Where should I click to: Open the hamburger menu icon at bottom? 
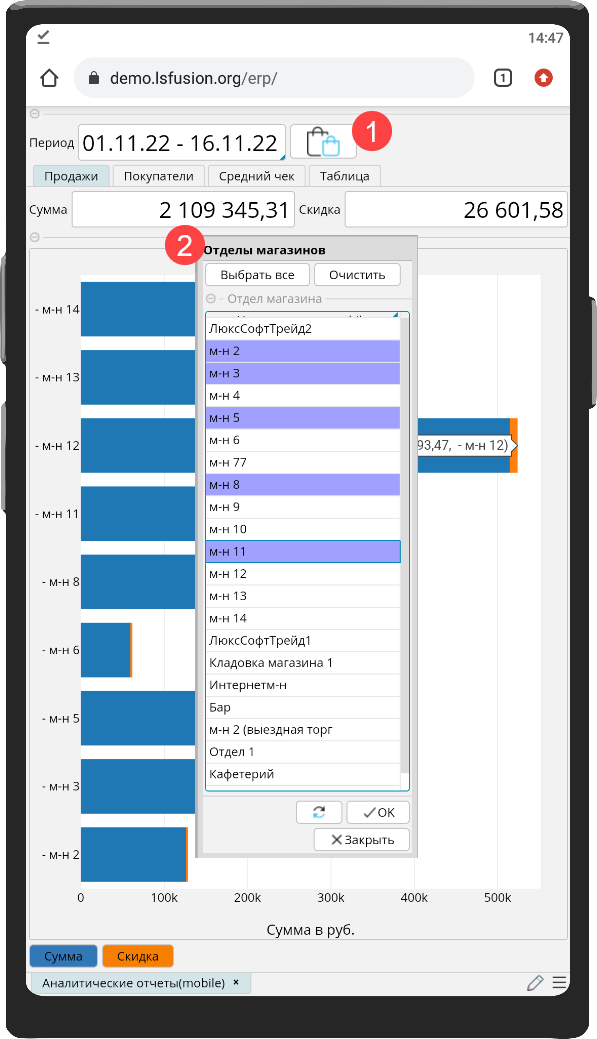click(x=559, y=983)
